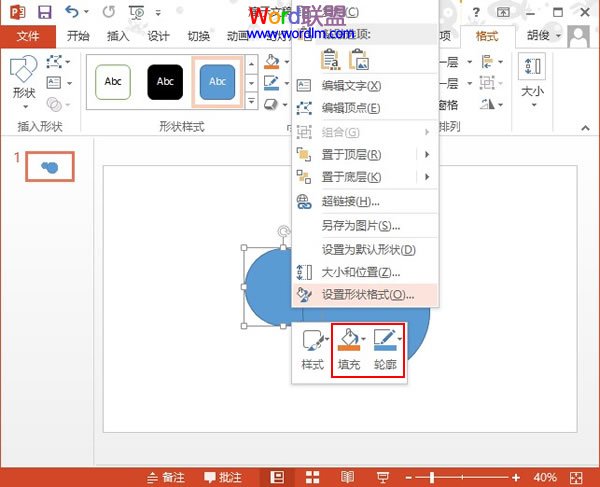This screenshot has height=487, width=600.
Task: Select the 格式 ribbon tab
Action: pyautogui.click(x=487, y=36)
